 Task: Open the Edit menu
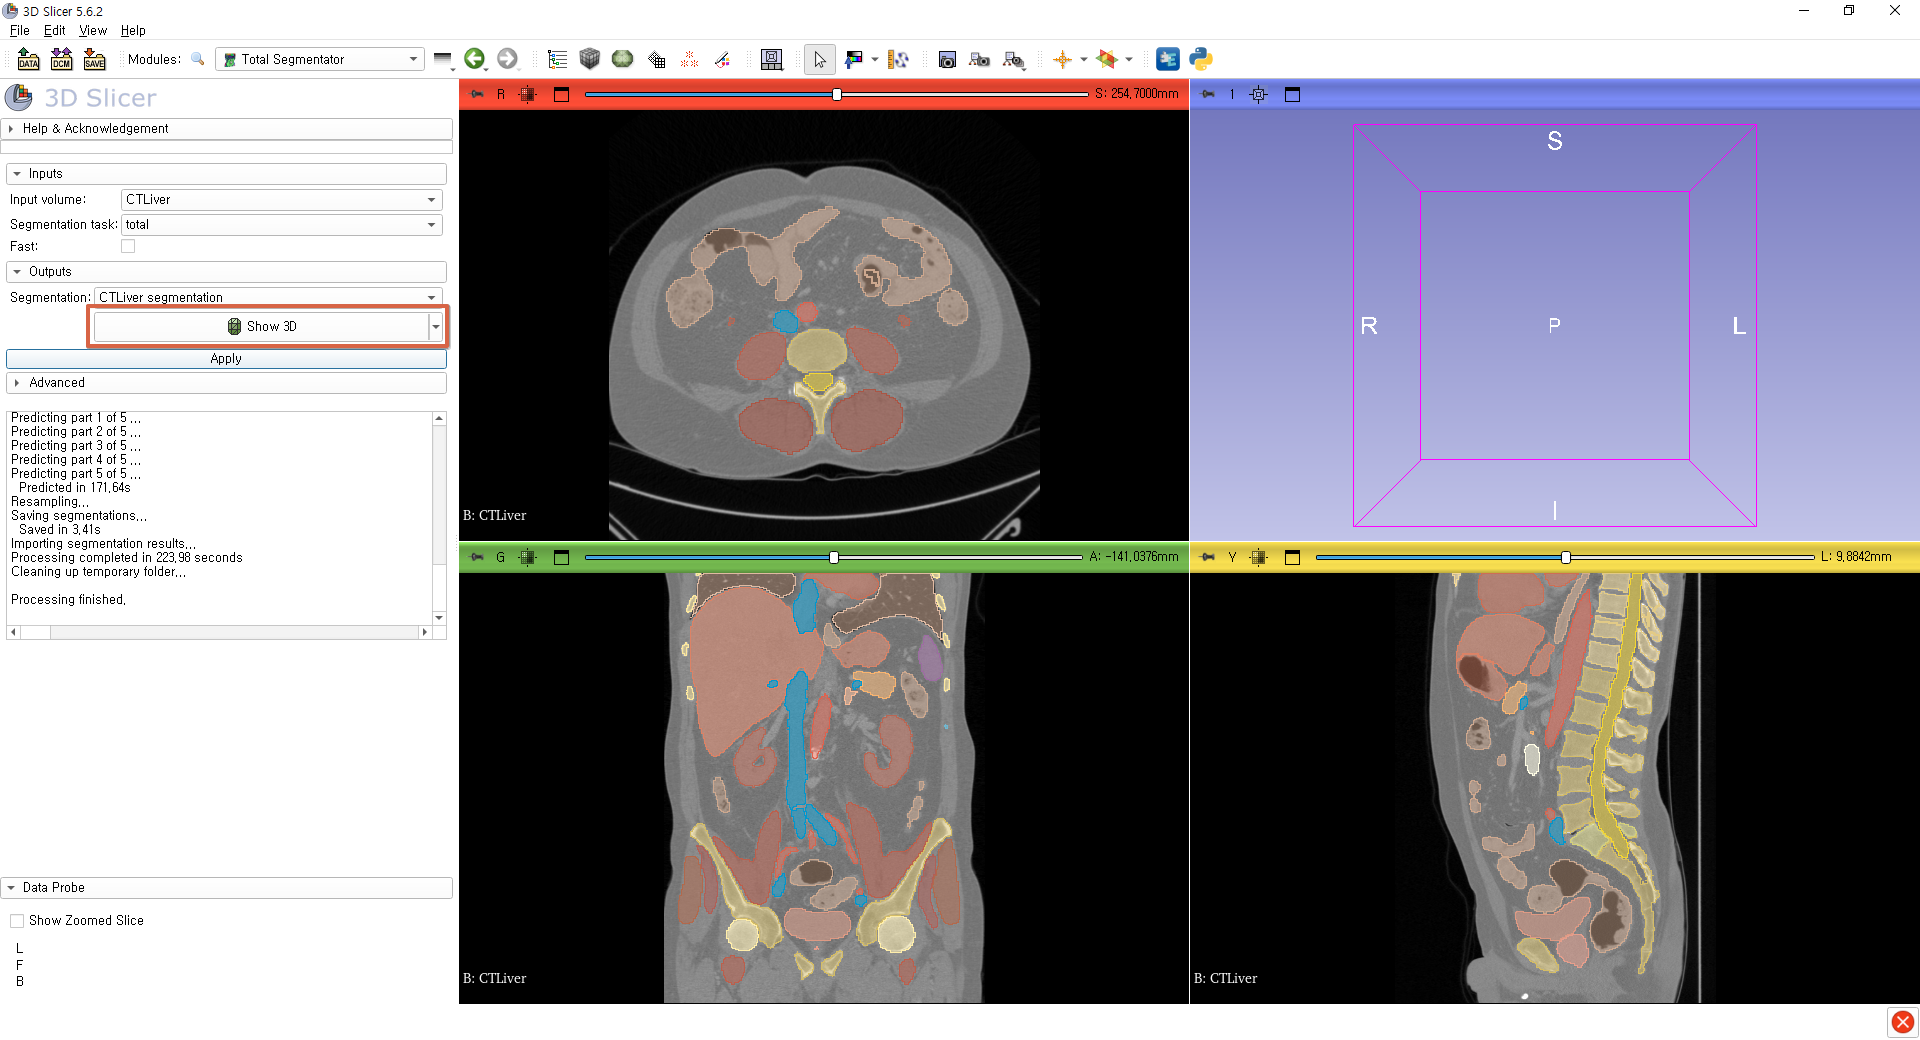[55, 30]
